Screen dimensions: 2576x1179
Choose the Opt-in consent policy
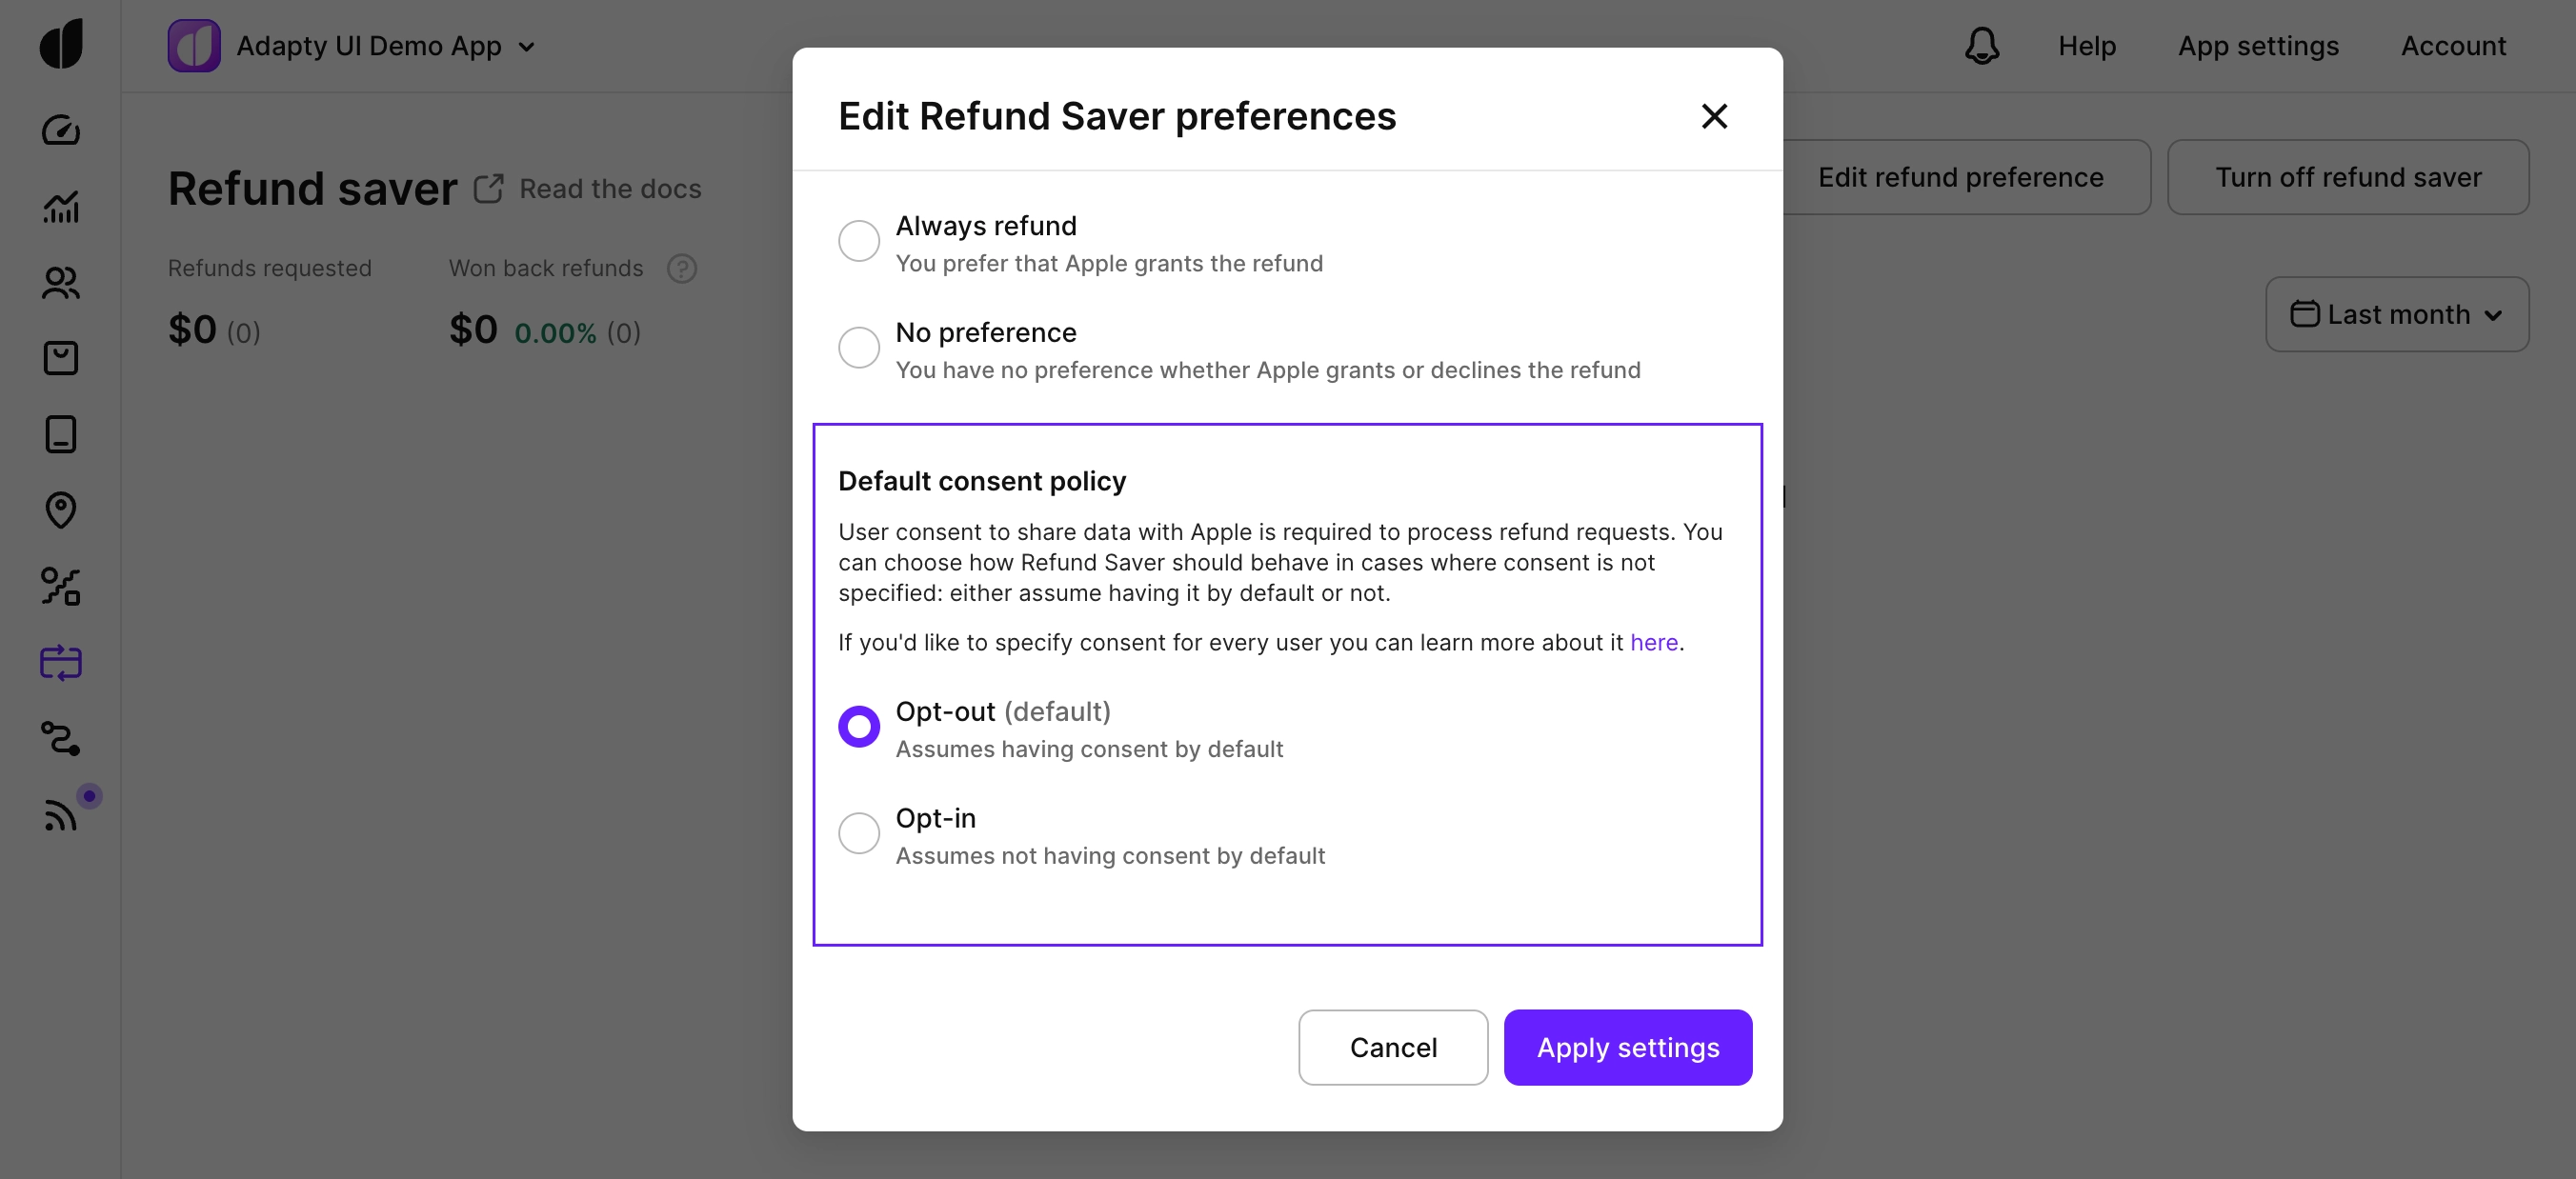pyautogui.click(x=858, y=833)
